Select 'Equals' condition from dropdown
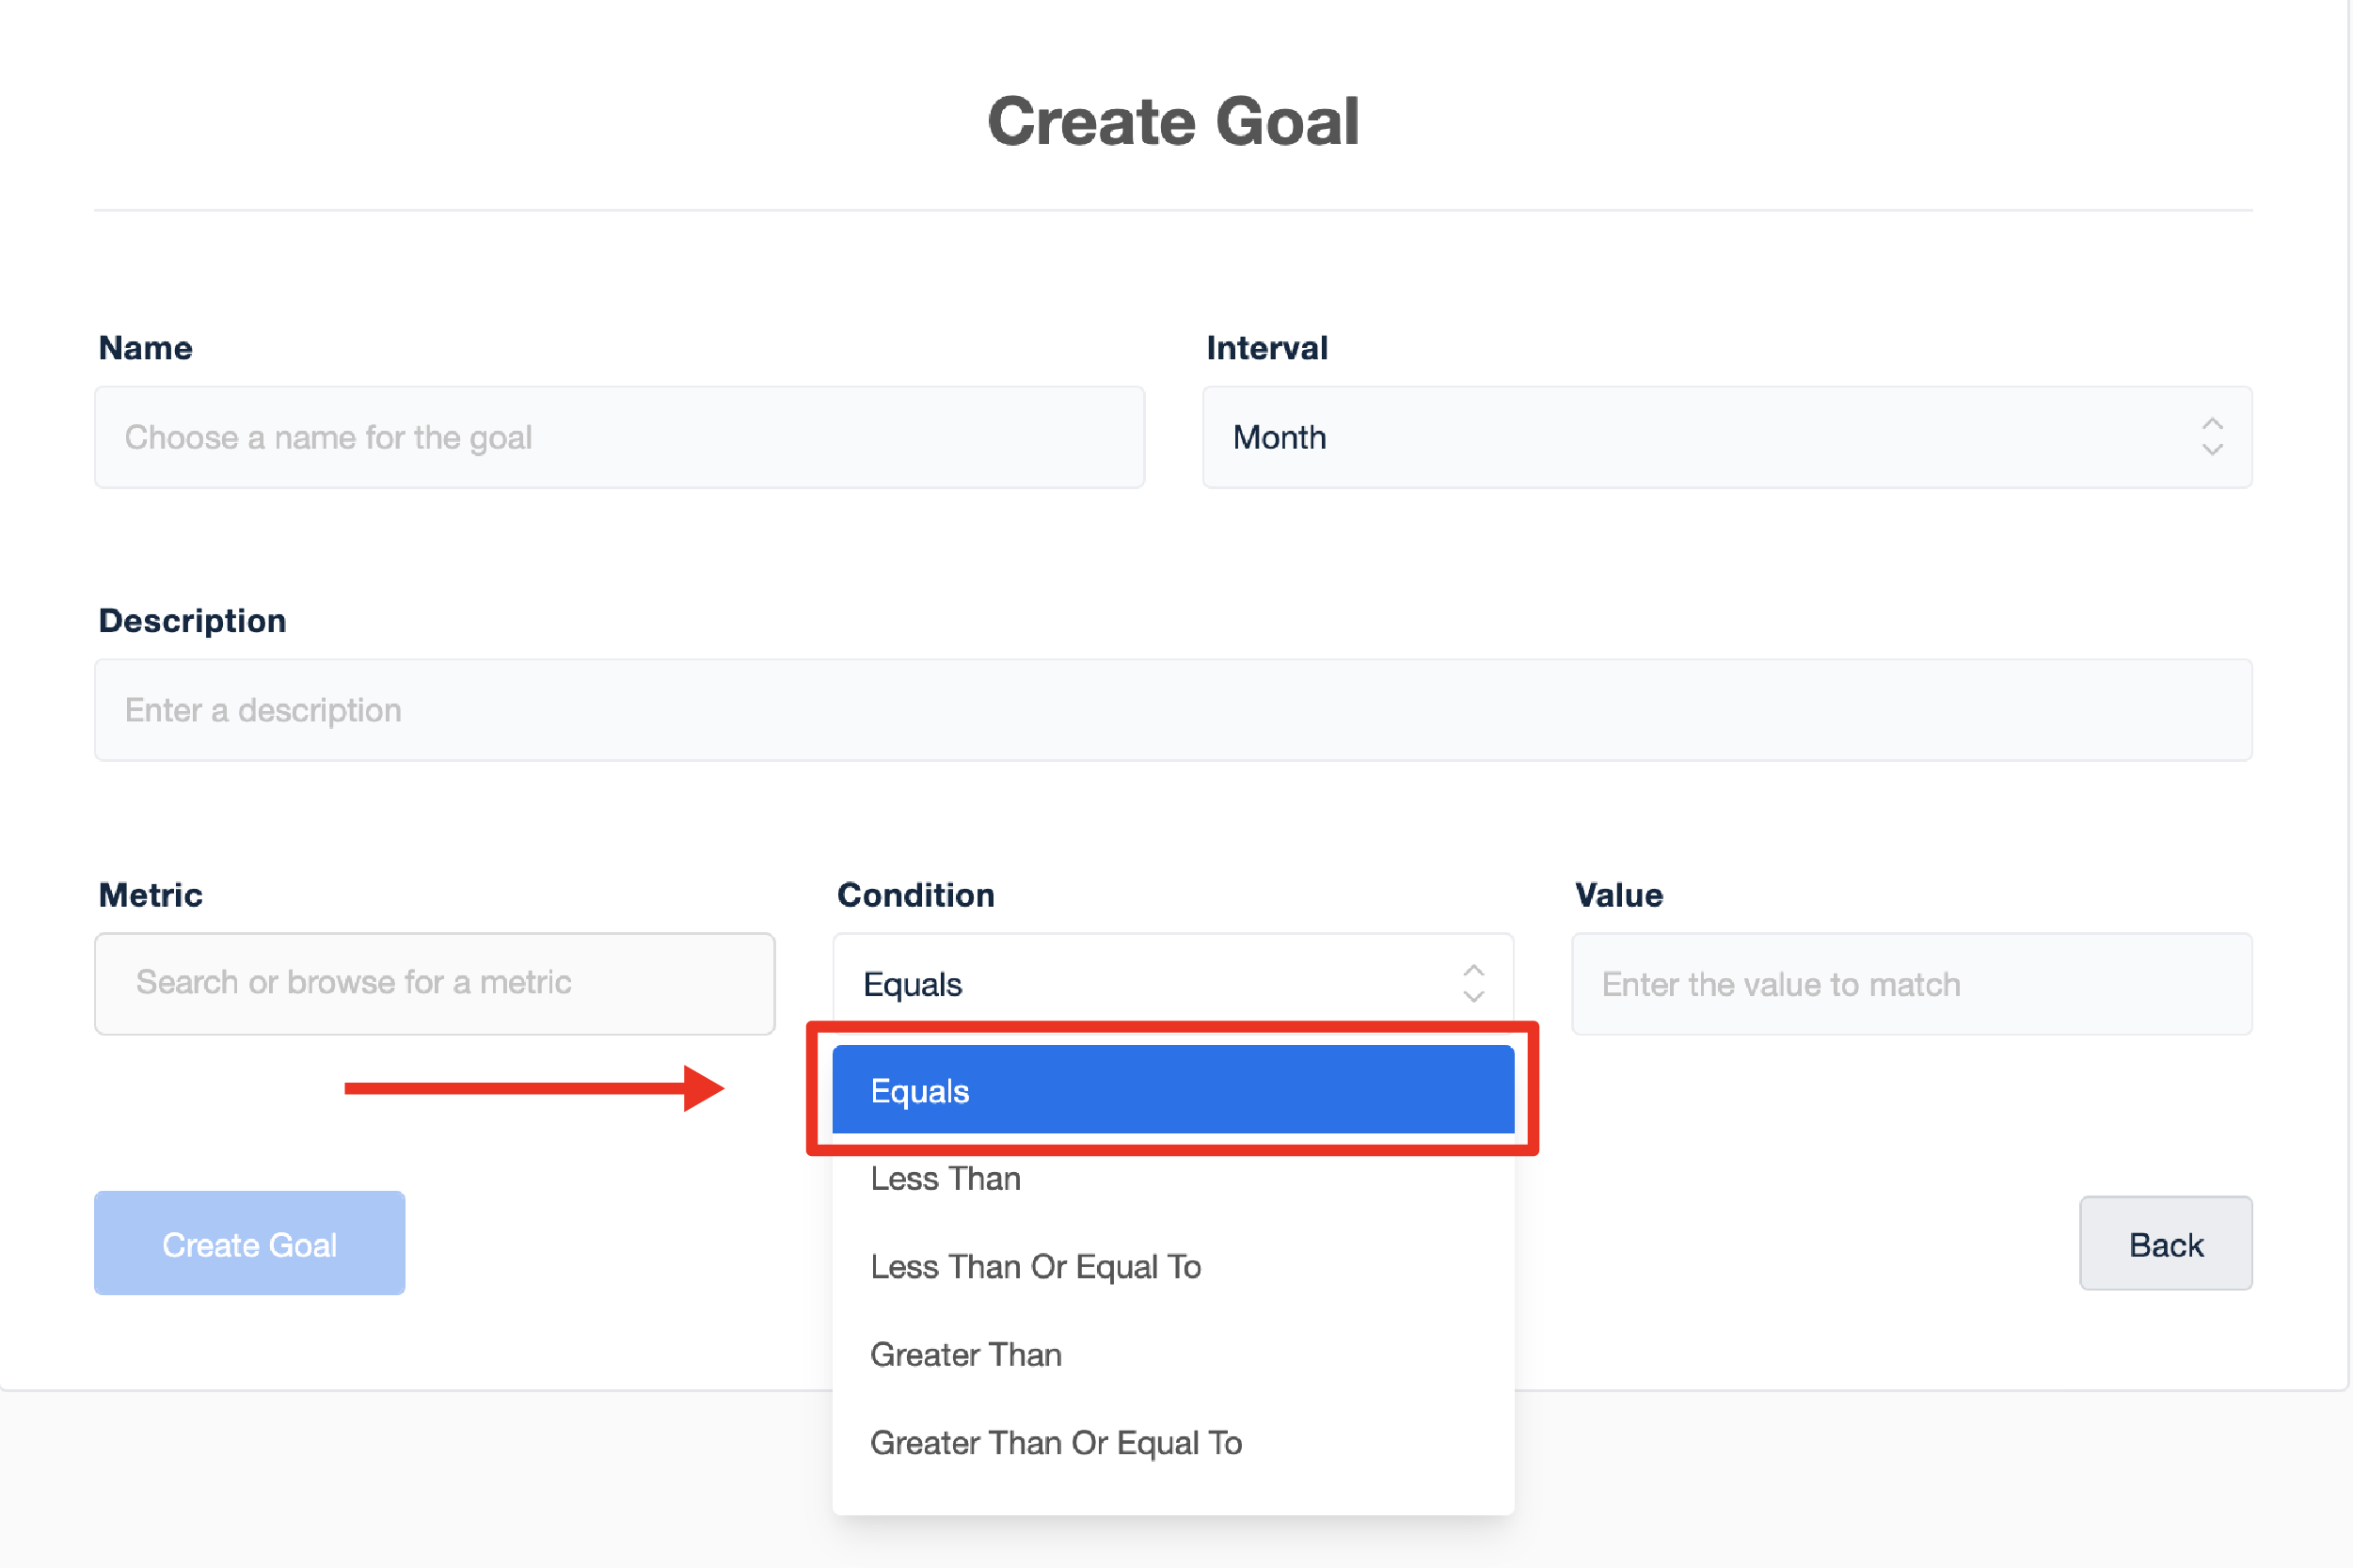 point(1174,1088)
